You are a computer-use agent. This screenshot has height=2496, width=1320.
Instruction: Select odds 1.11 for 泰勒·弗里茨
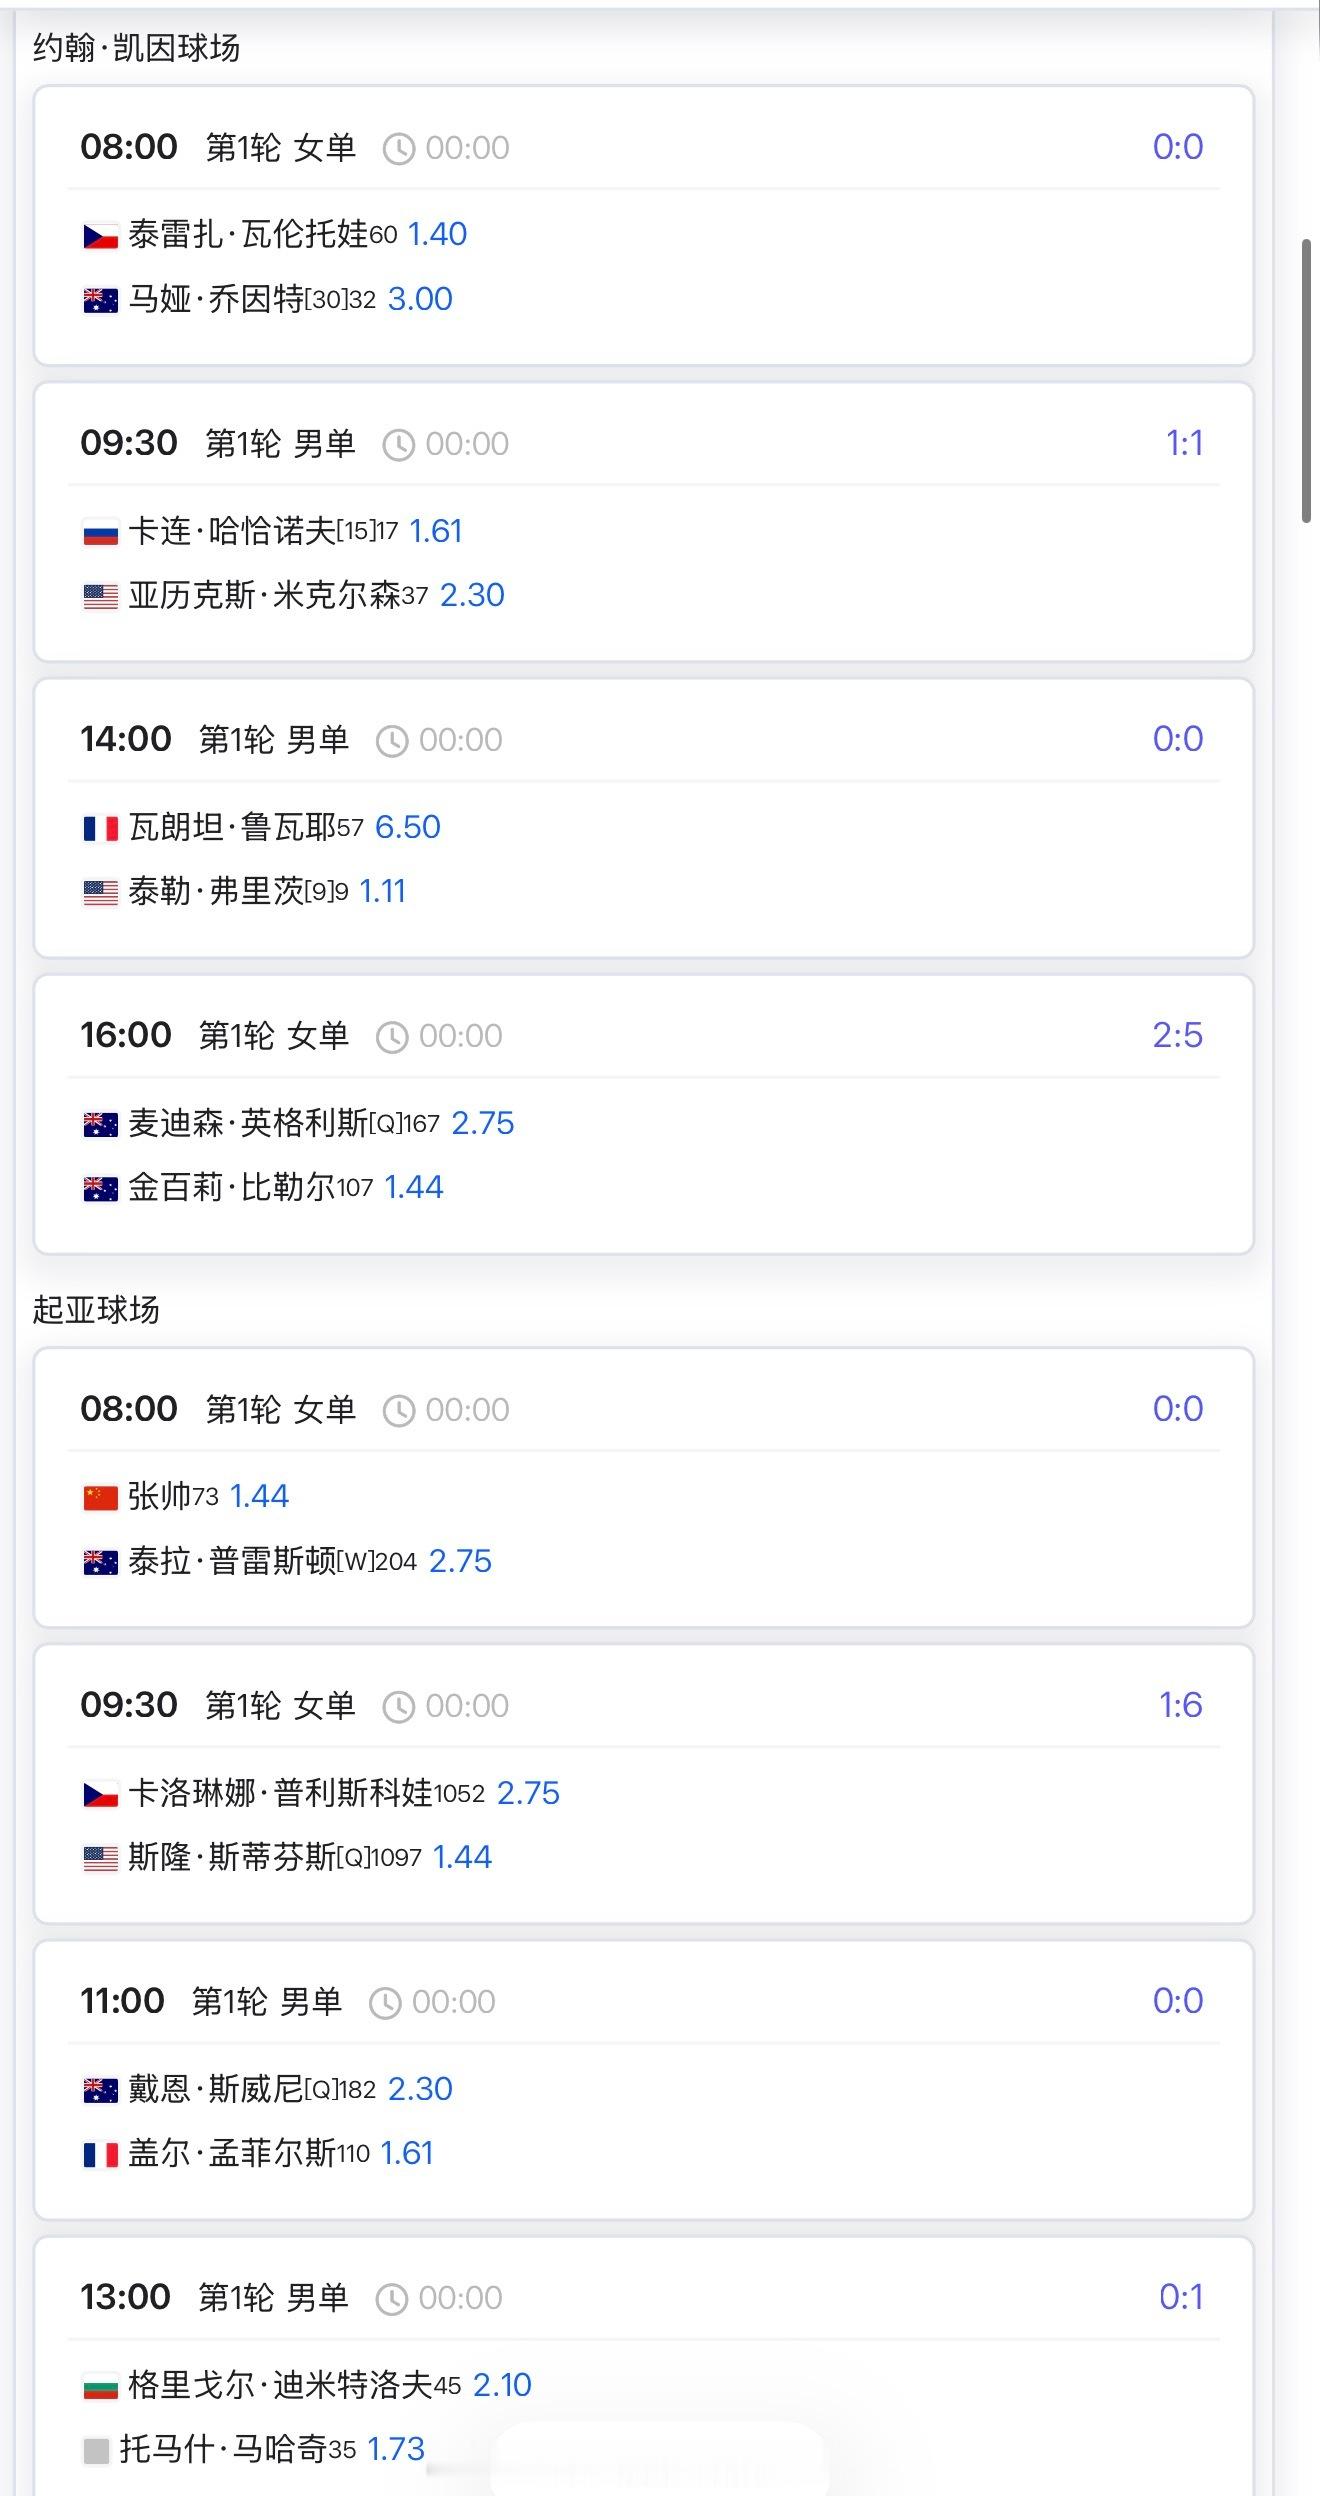[x=382, y=892]
